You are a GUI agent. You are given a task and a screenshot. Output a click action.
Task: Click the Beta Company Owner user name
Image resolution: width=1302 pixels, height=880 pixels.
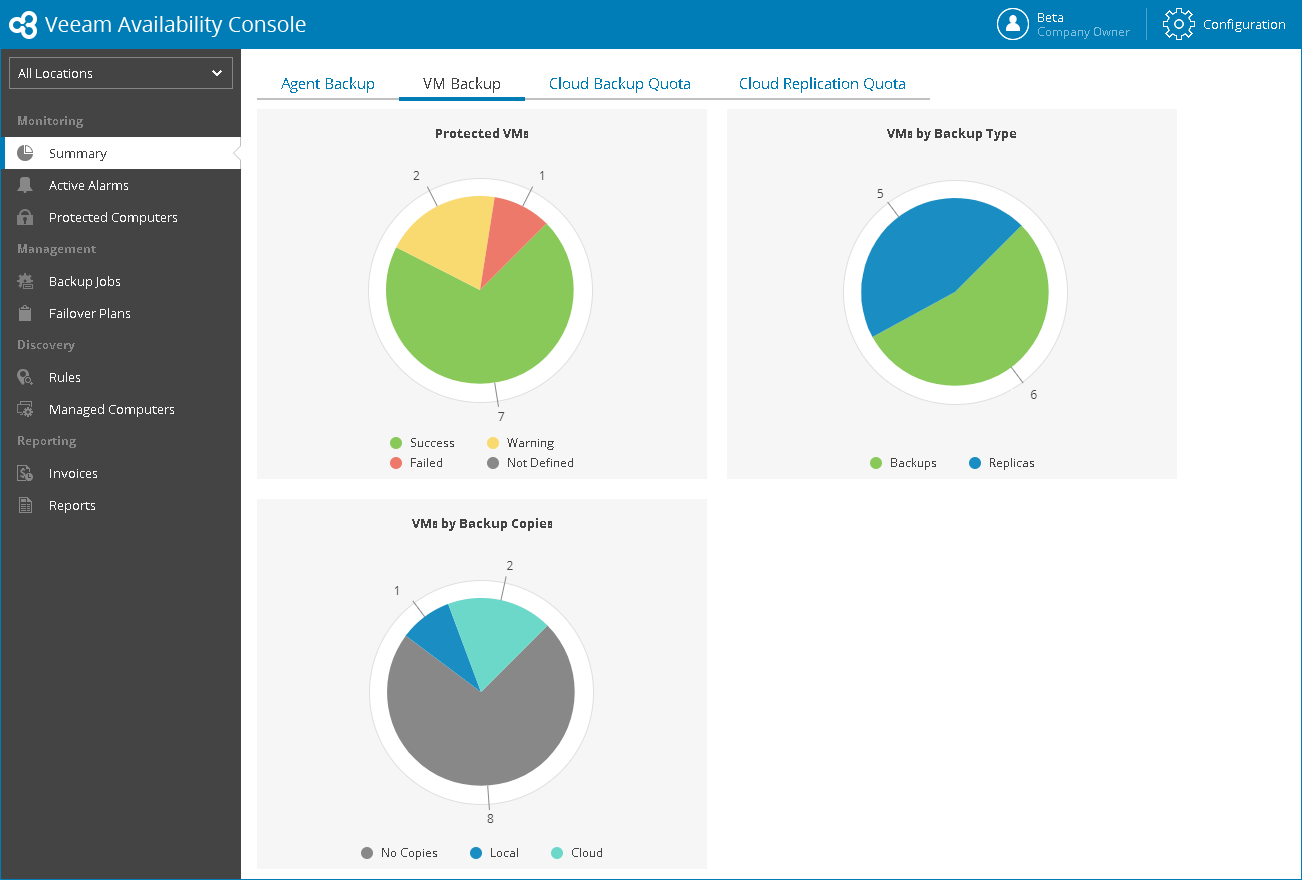1083,25
